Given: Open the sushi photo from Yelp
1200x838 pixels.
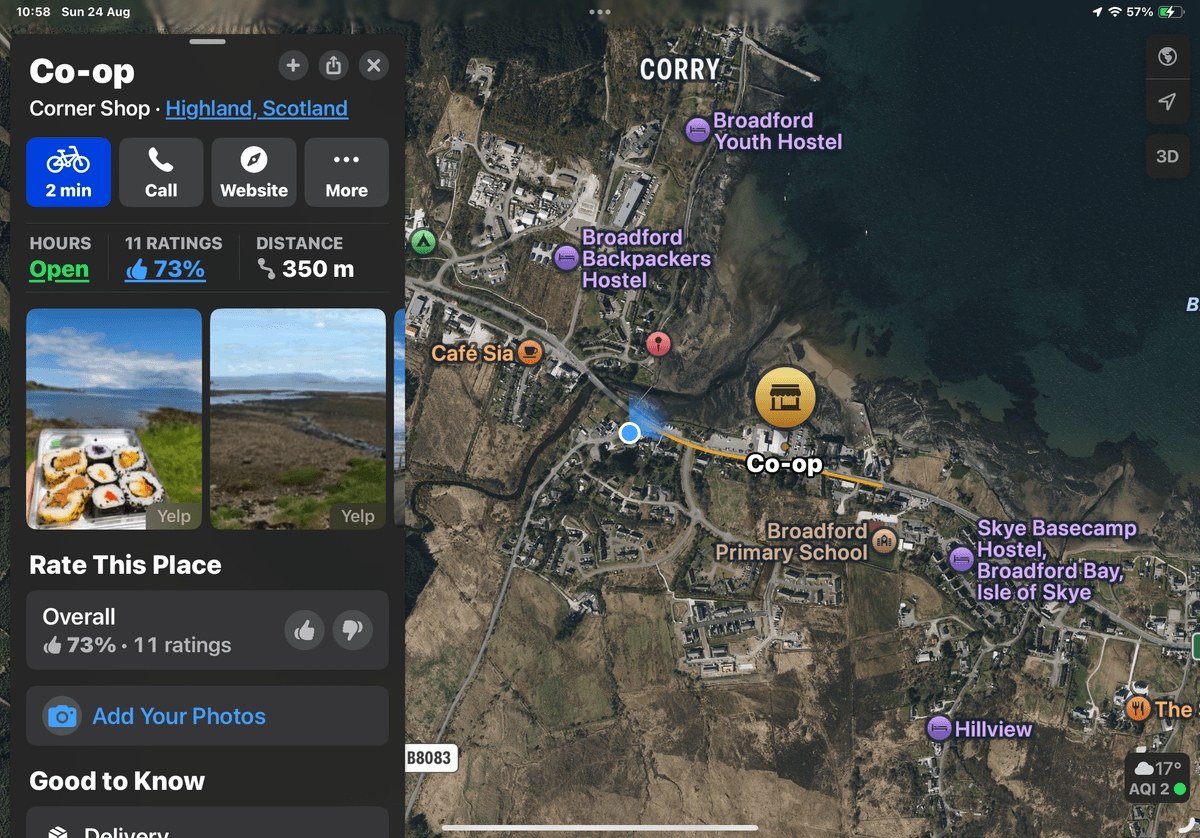Looking at the screenshot, I should coord(114,419).
